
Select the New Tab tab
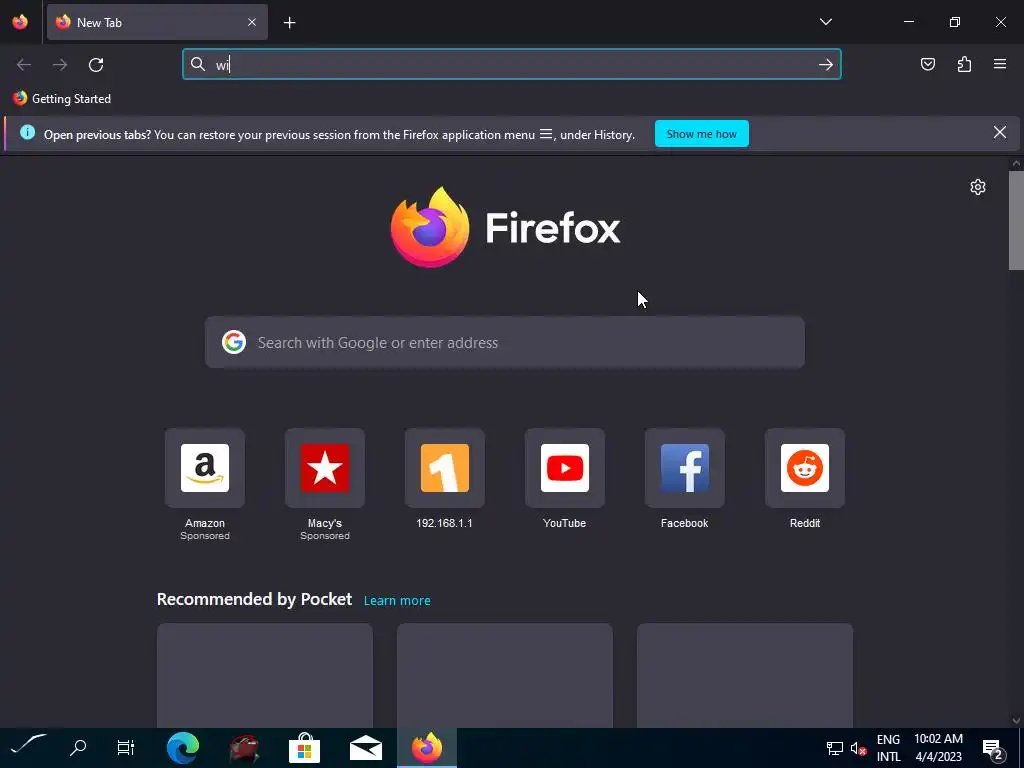point(157,22)
